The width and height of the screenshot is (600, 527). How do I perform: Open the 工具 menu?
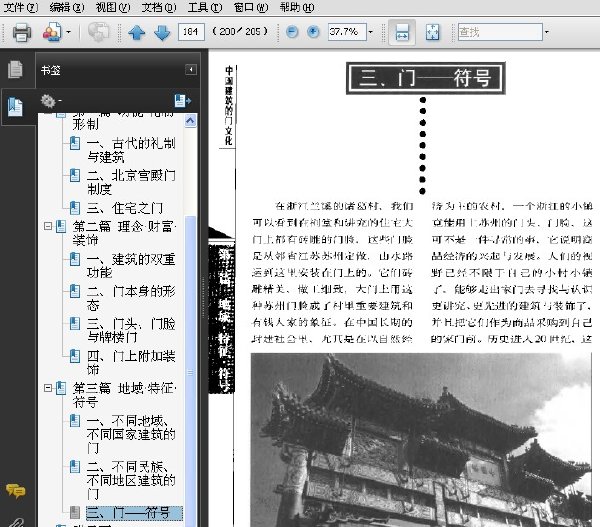pos(205,7)
